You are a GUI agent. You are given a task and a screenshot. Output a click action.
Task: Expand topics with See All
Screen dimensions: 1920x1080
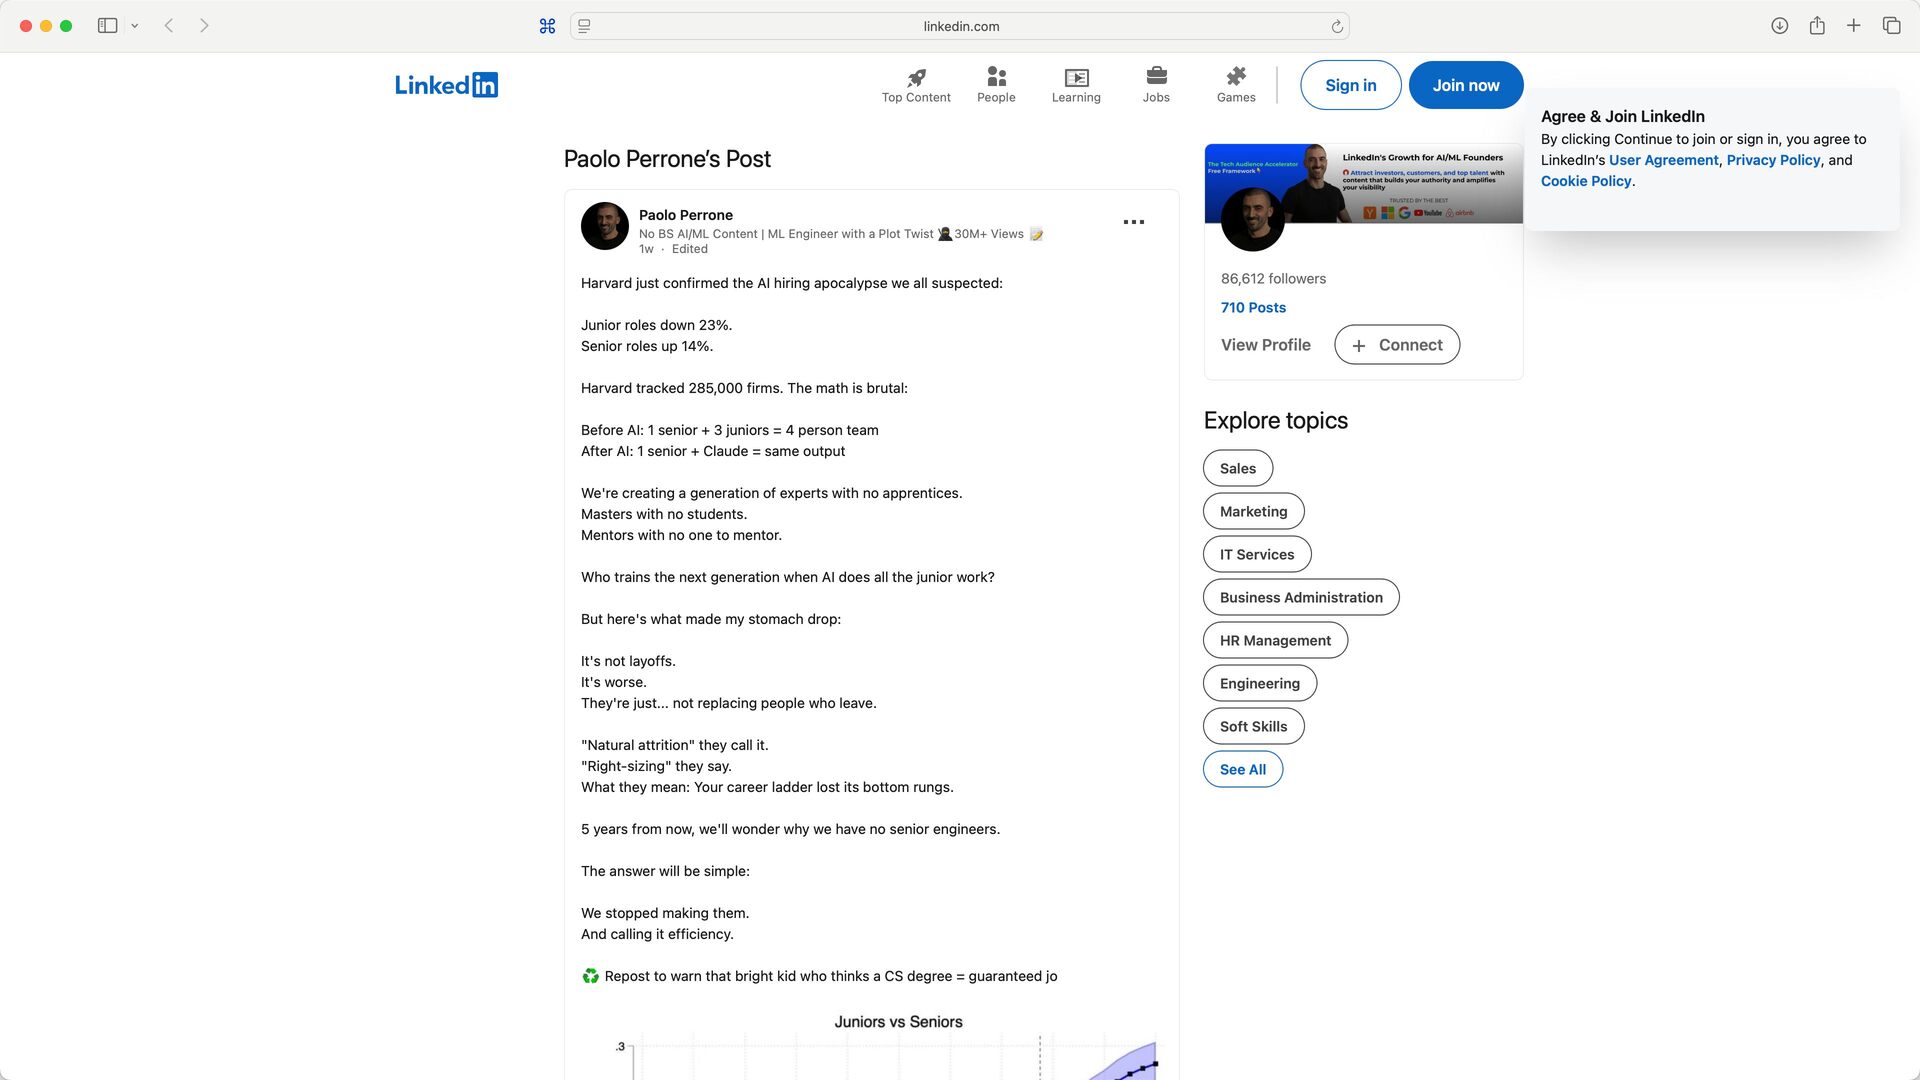click(x=1242, y=769)
